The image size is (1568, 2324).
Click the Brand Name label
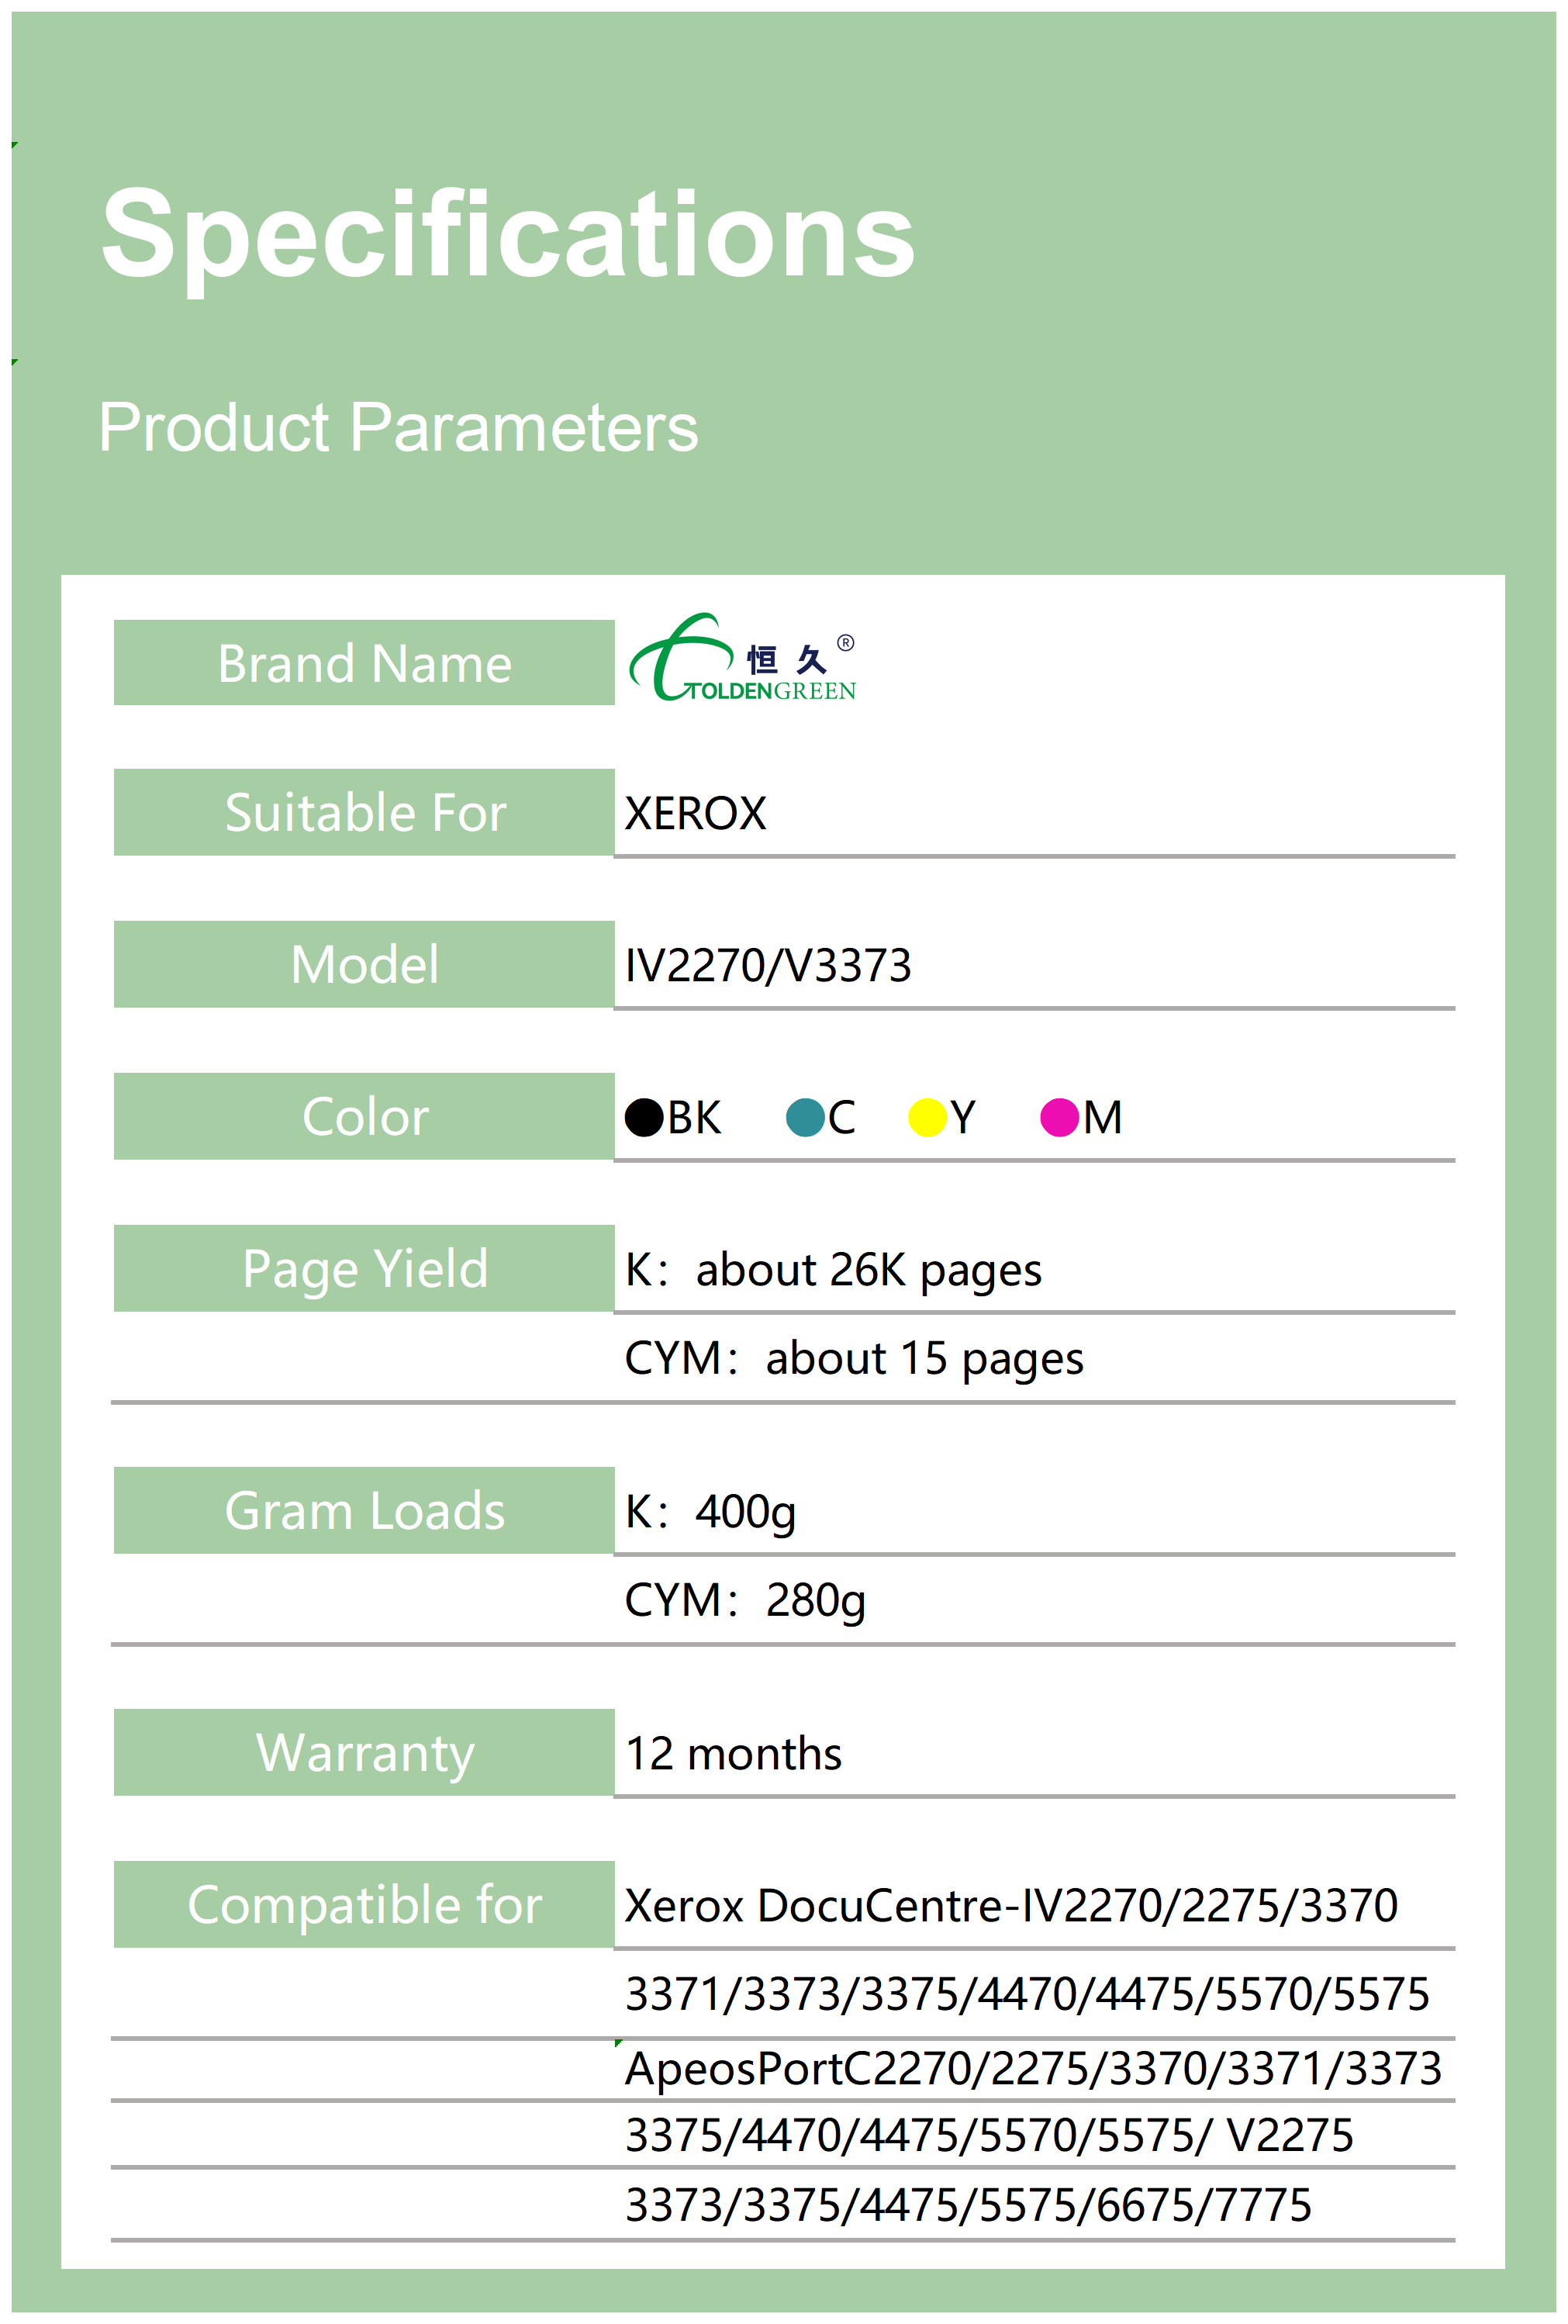364,663
